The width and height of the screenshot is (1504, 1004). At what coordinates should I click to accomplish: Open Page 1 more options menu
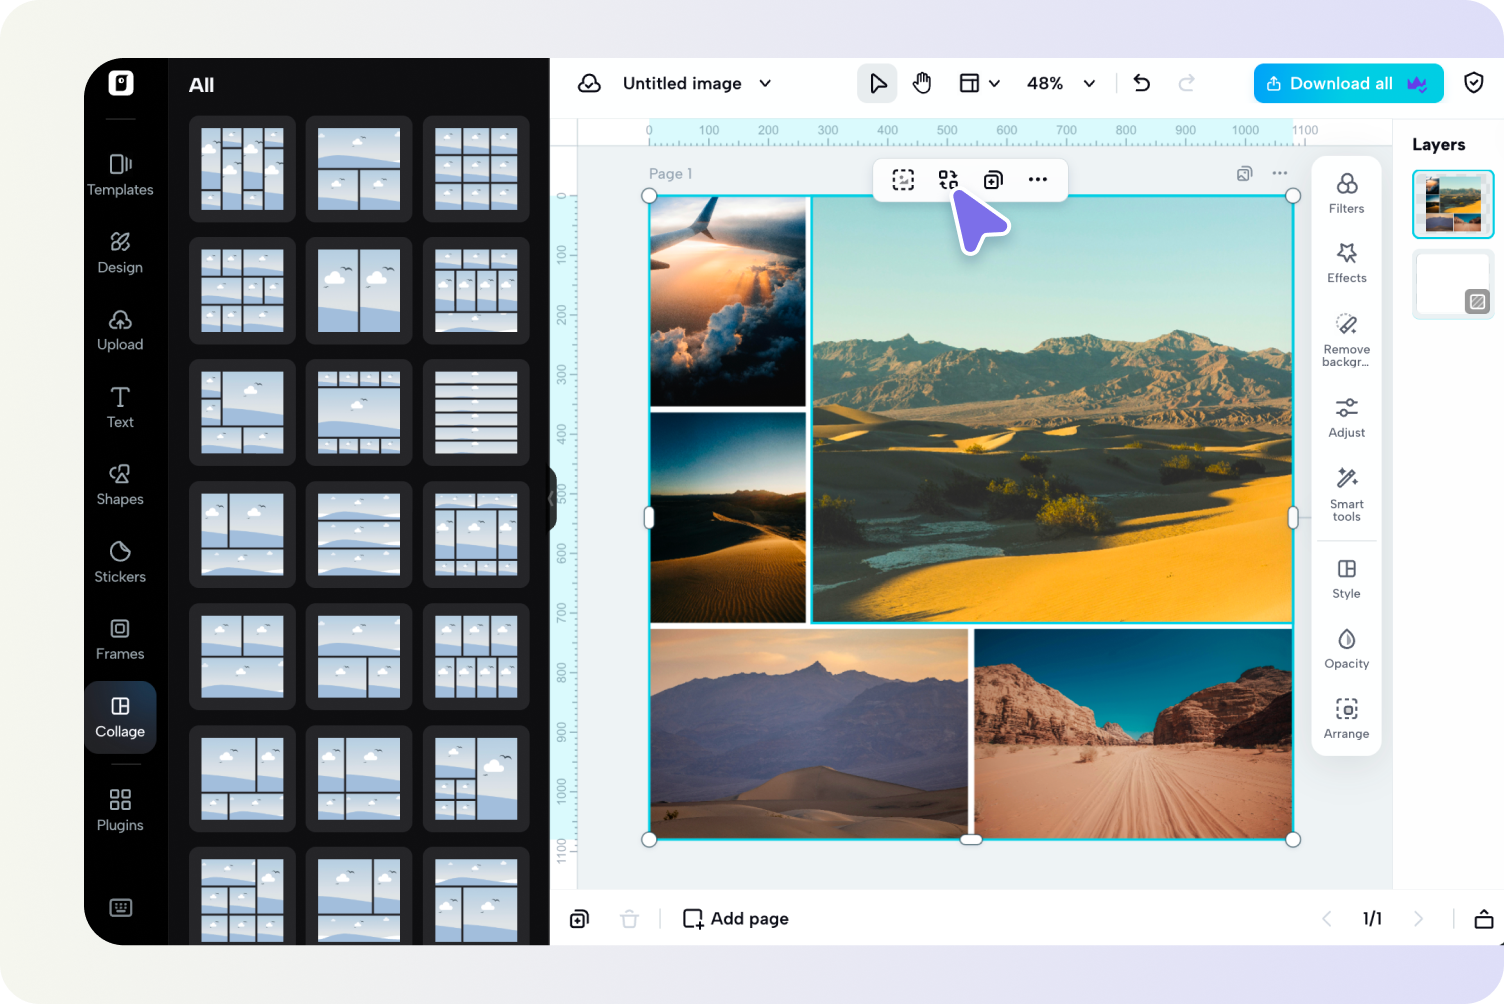click(1280, 174)
